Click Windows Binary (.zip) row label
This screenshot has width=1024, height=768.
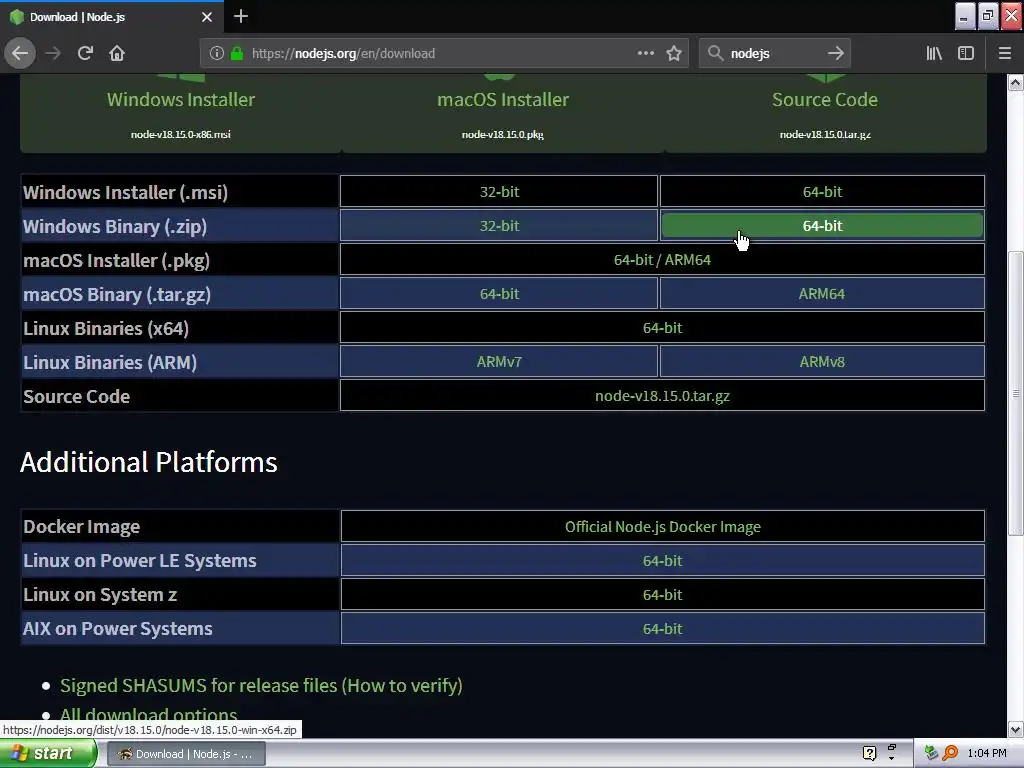tap(115, 226)
